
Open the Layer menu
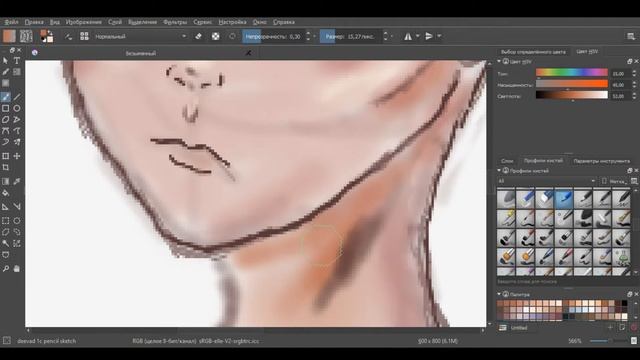[x=115, y=22]
